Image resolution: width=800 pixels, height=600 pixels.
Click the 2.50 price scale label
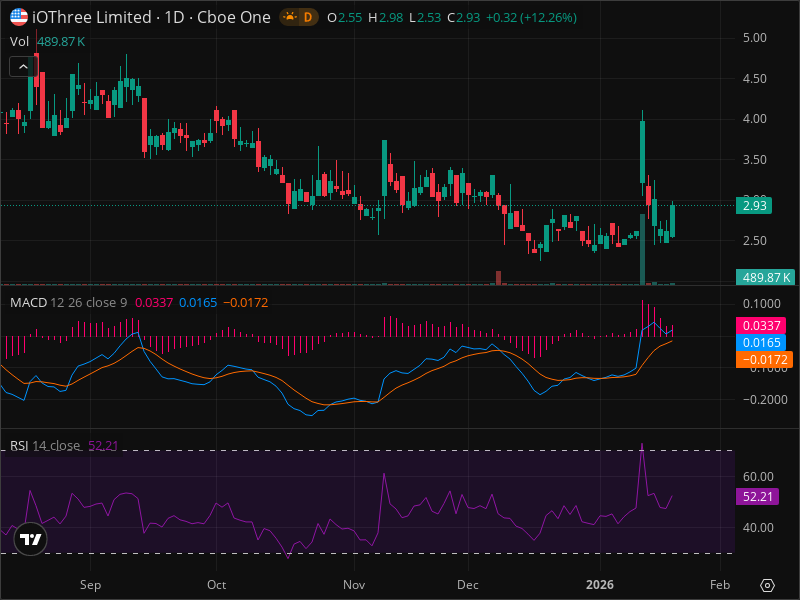tap(755, 240)
